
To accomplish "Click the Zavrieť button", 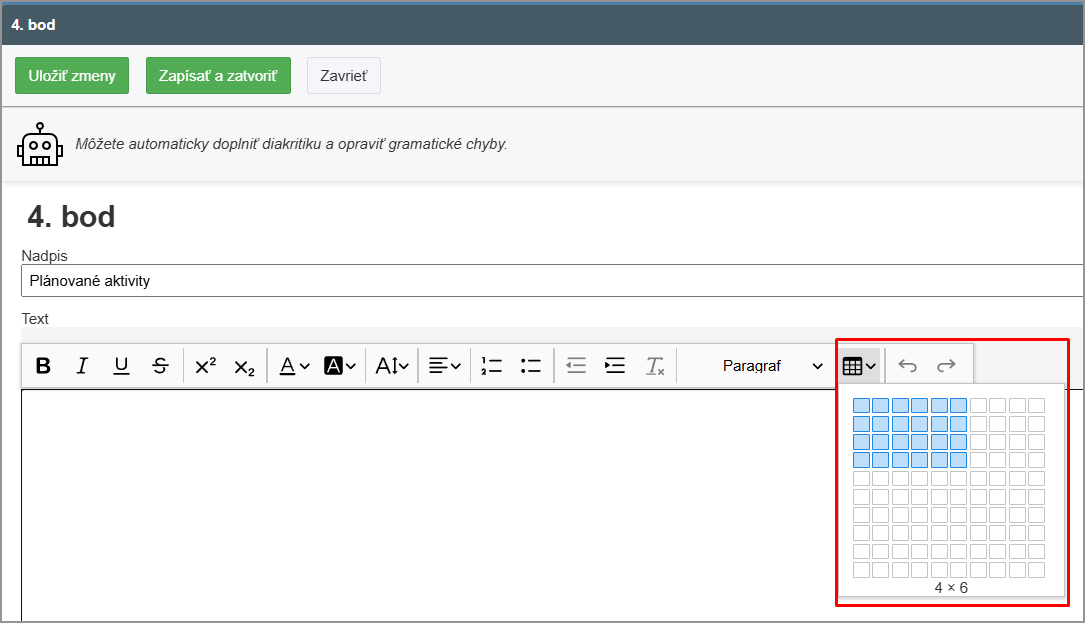I will pyautogui.click(x=343, y=76).
